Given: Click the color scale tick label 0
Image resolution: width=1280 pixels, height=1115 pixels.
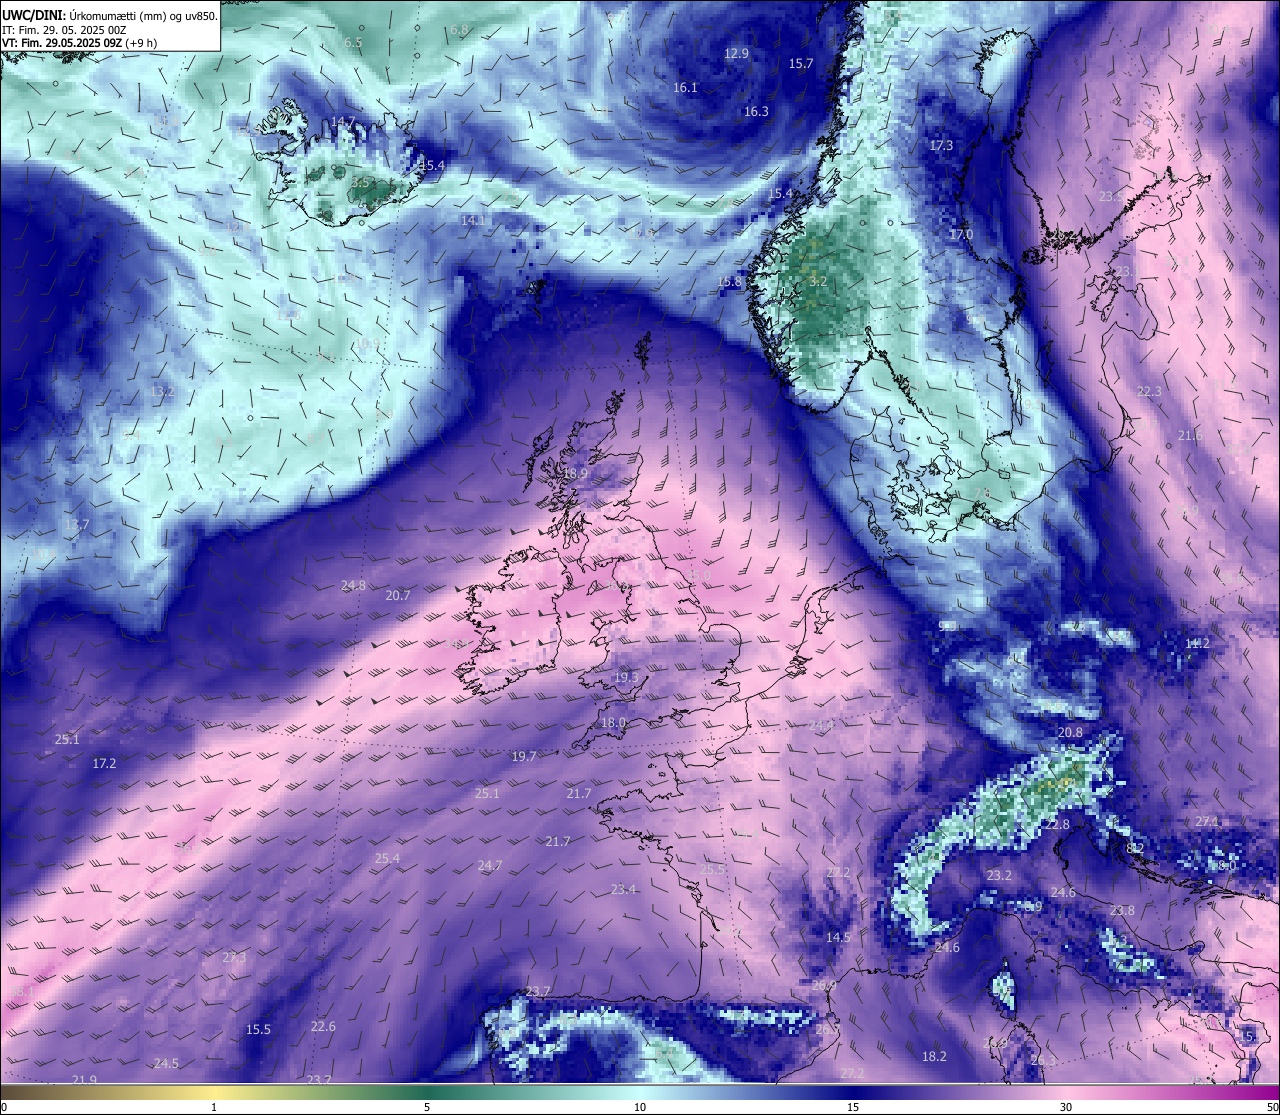Looking at the screenshot, I should click(x=4, y=1107).
